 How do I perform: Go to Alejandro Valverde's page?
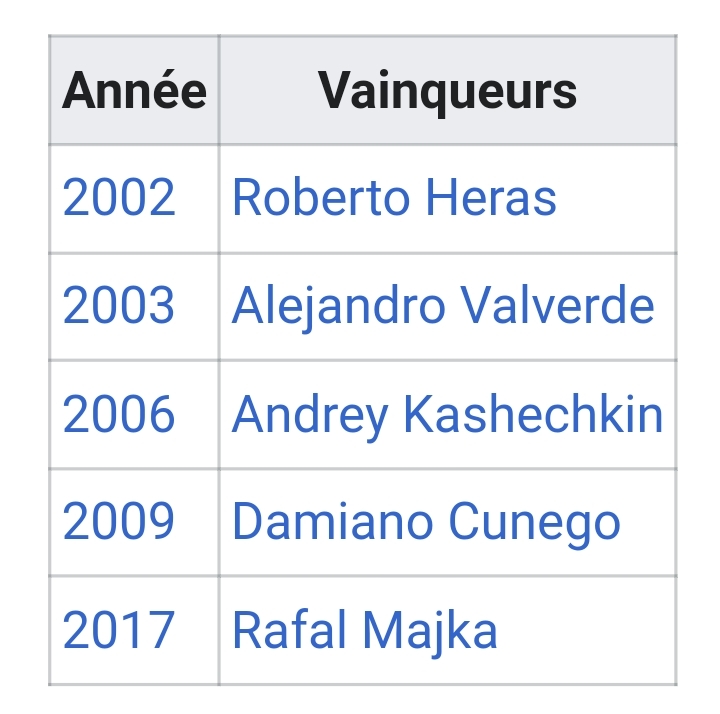[443, 306]
